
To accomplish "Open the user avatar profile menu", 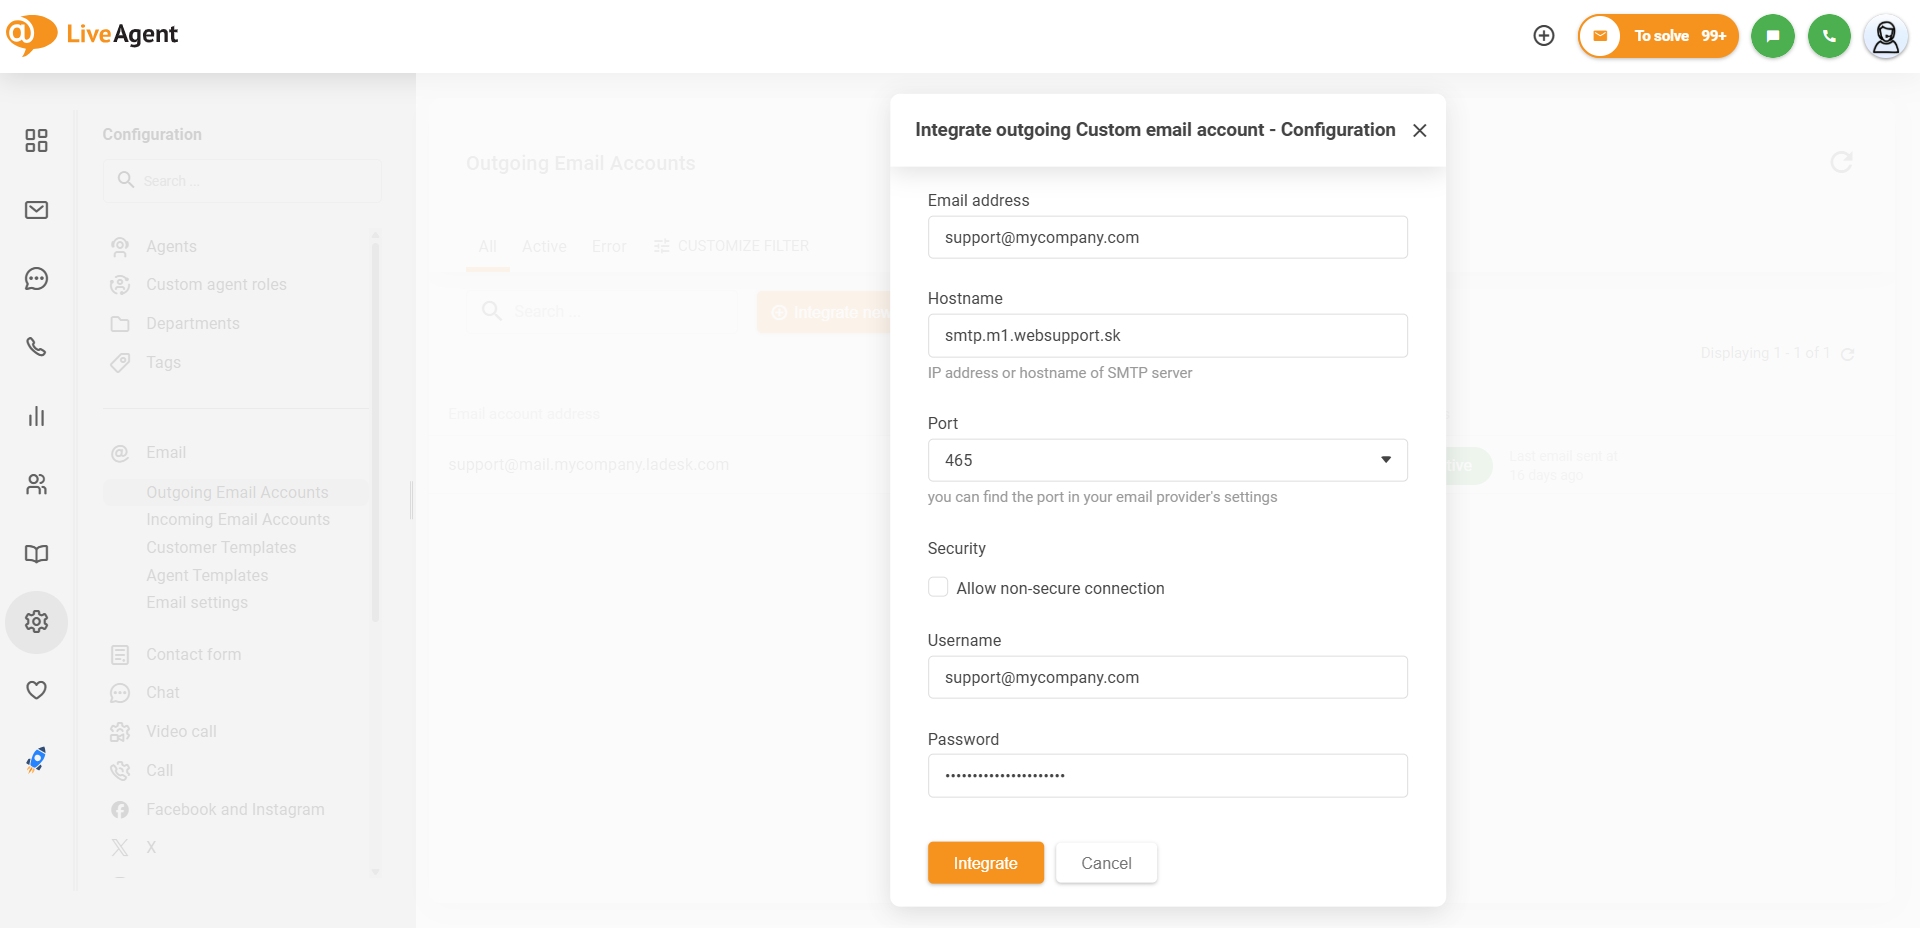I will click(x=1885, y=37).
